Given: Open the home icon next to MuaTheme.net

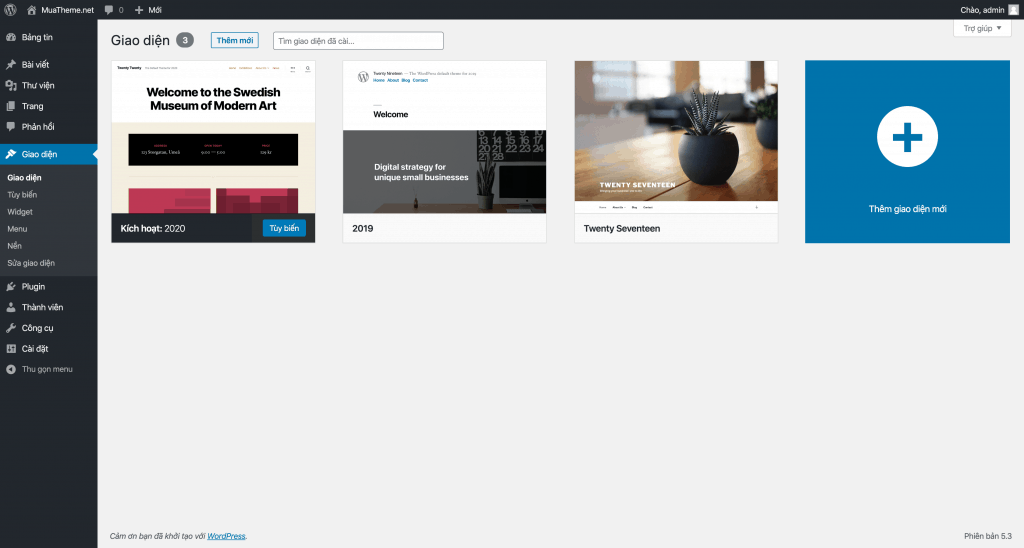Looking at the screenshot, I should pyautogui.click(x=31, y=10).
